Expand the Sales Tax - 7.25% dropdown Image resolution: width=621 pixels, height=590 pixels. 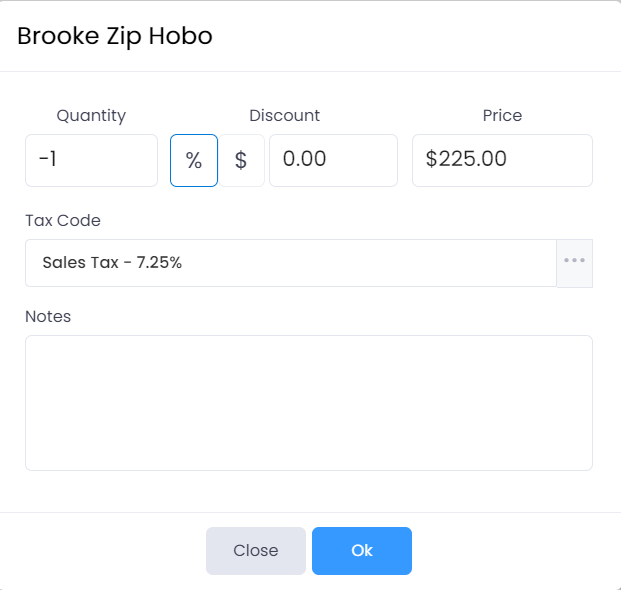click(x=290, y=263)
